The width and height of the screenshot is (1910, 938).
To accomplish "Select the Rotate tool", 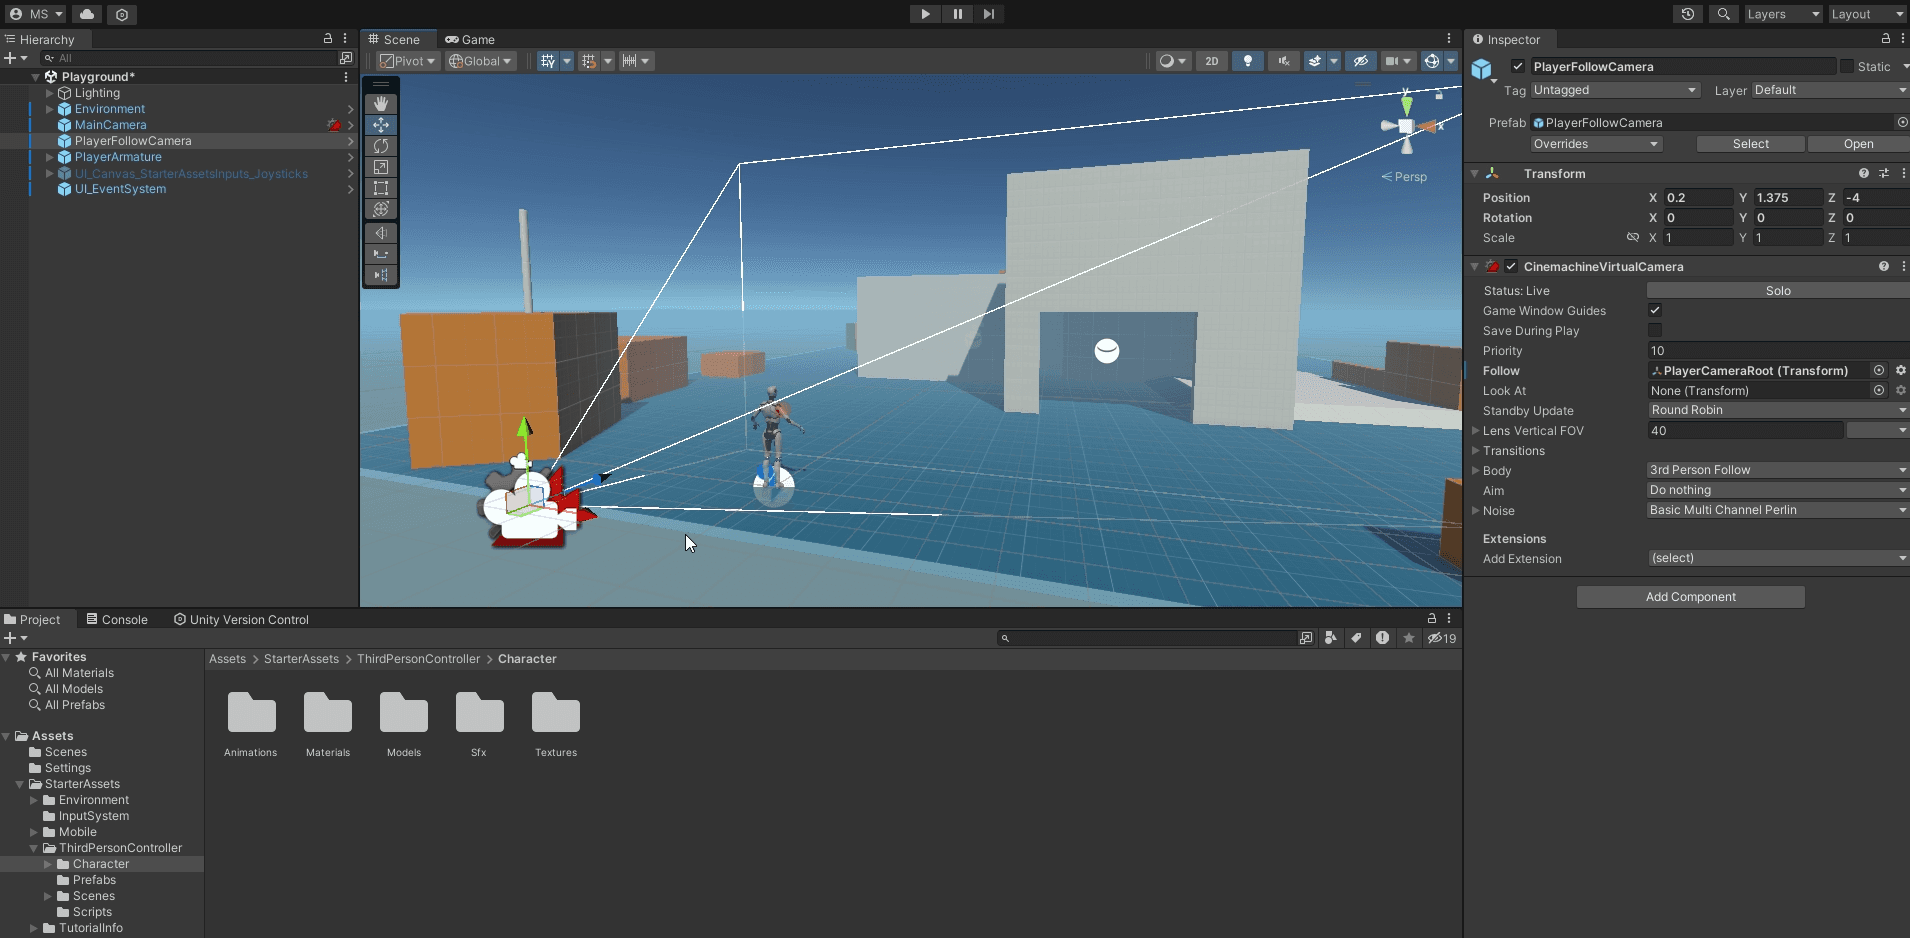I will (x=380, y=146).
